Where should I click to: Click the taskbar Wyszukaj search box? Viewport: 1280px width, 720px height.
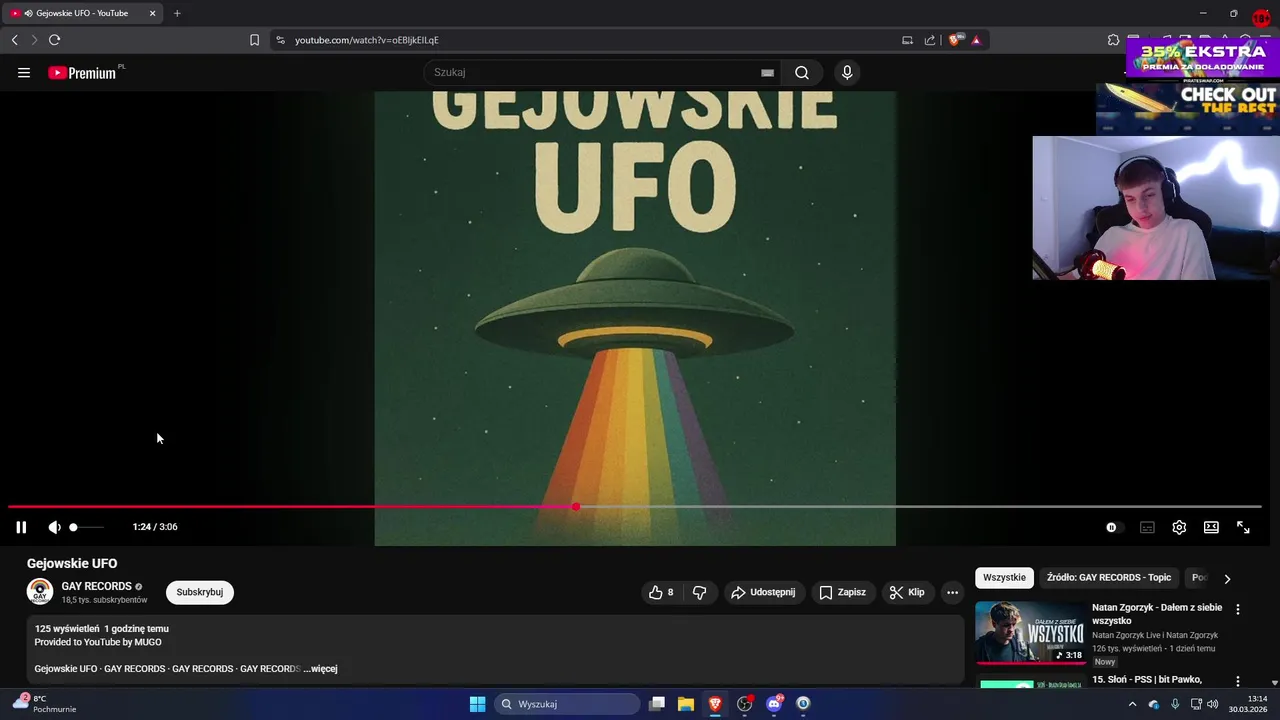[568, 704]
